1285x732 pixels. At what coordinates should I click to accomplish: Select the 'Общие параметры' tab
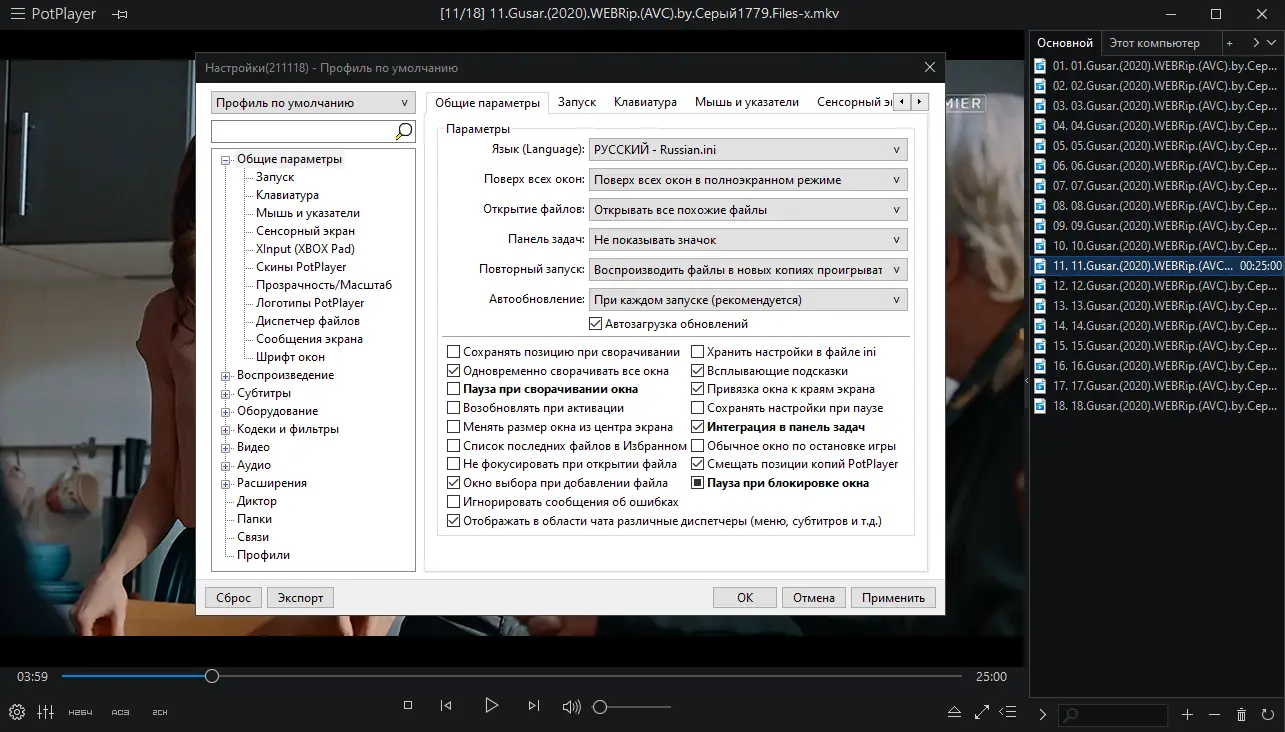487,103
